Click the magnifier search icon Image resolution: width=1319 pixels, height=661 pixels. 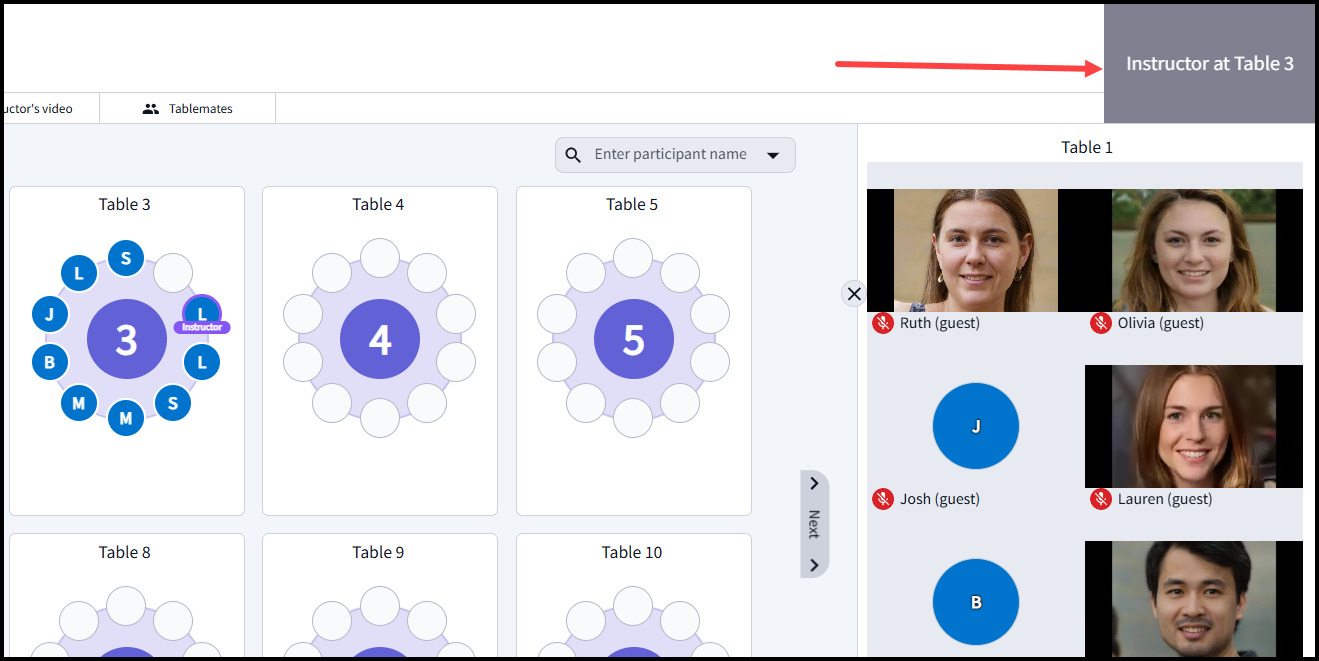tap(573, 155)
